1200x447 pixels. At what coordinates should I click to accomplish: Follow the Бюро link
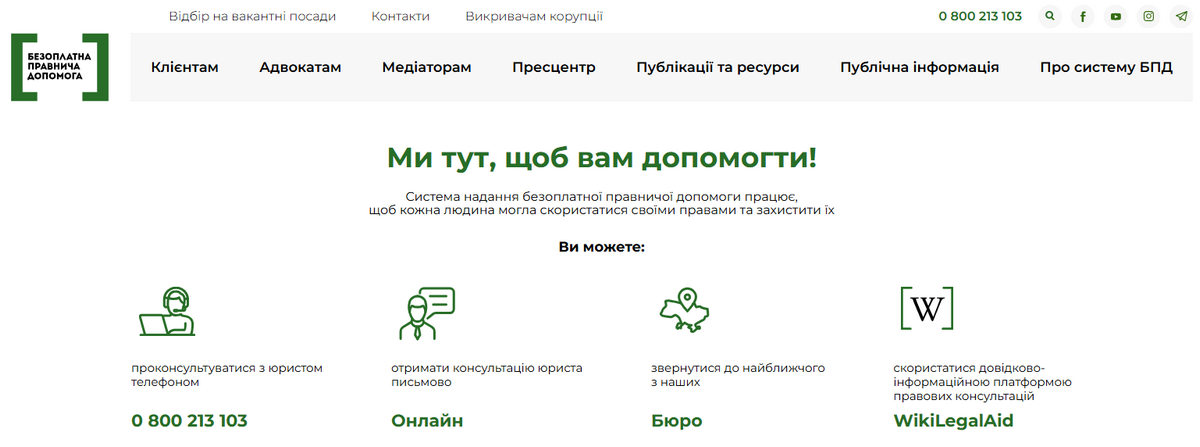point(677,421)
